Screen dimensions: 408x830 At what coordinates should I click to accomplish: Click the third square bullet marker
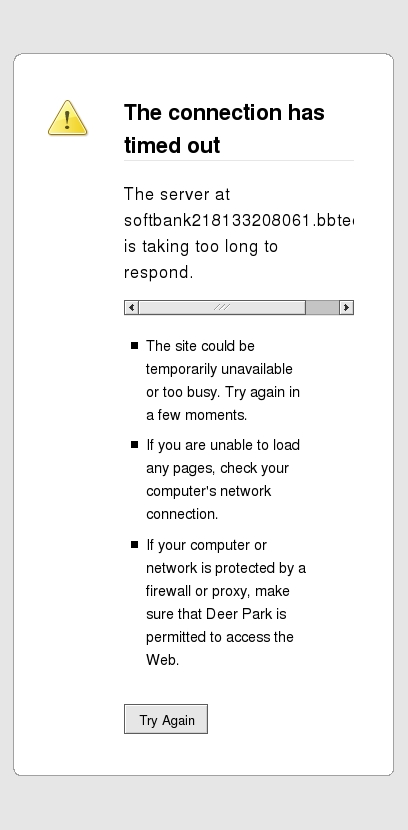click(134, 544)
